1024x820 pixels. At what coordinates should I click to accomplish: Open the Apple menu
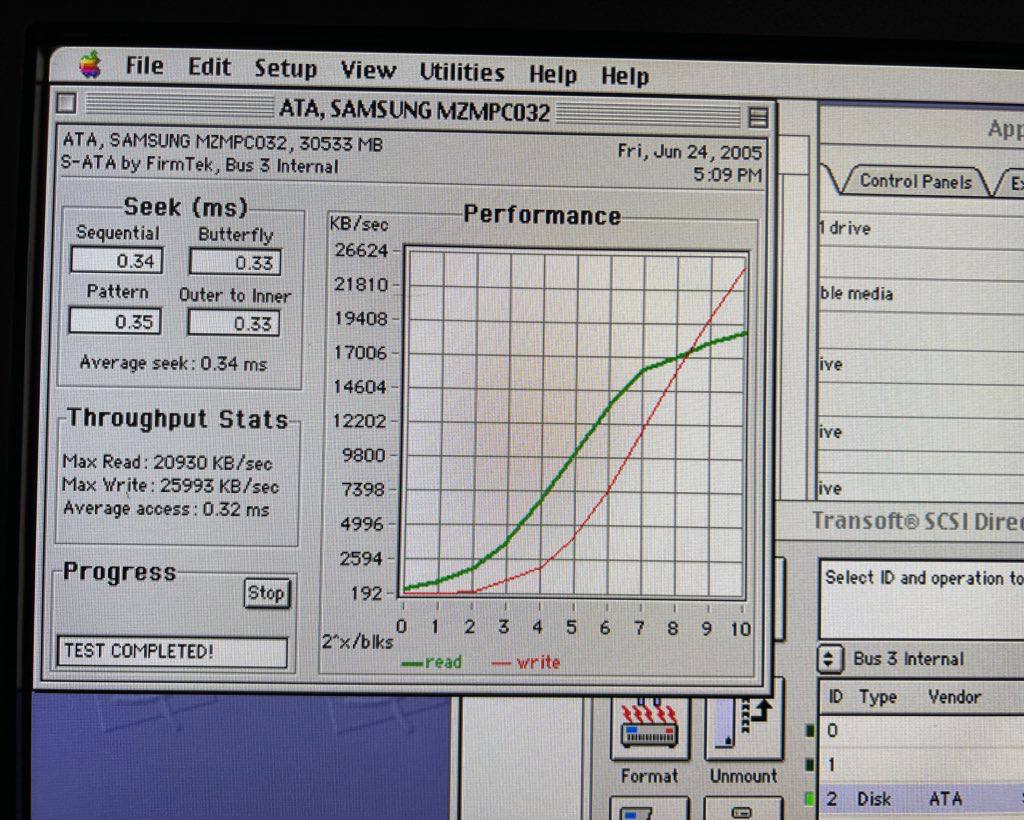(x=91, y=65)
